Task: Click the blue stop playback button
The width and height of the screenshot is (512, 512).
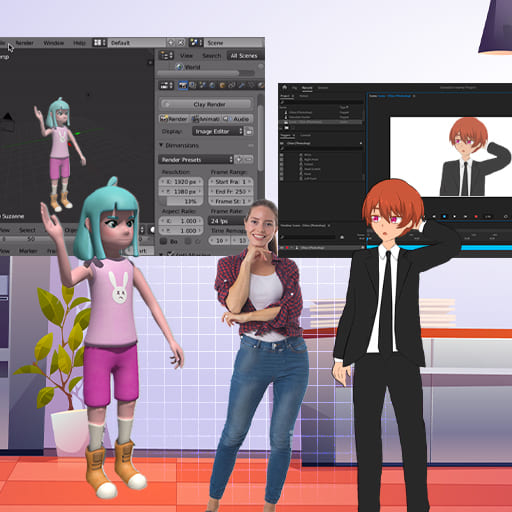Action: tap(444, 216)
